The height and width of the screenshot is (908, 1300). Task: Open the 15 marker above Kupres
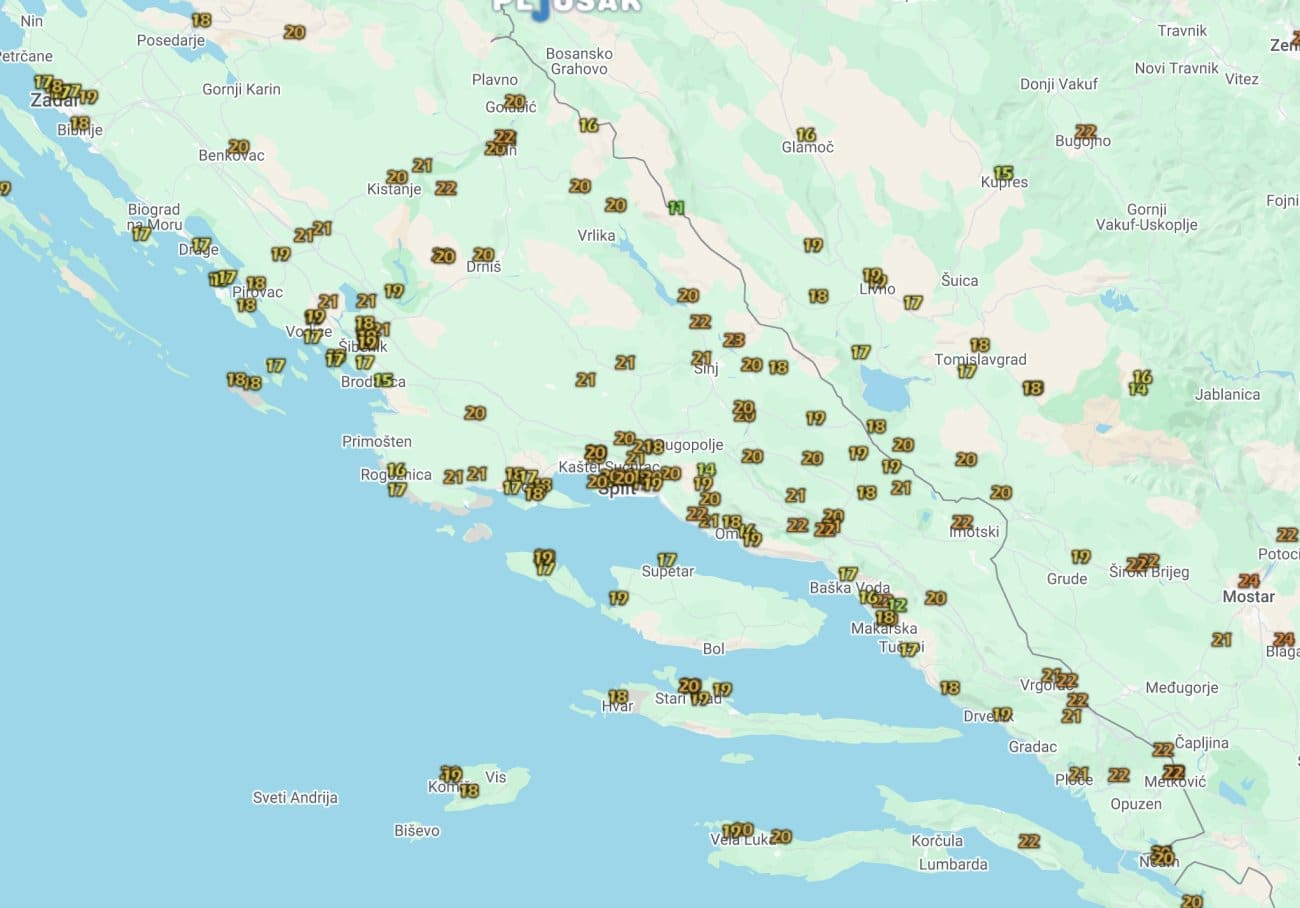(x=1003, y=173)
